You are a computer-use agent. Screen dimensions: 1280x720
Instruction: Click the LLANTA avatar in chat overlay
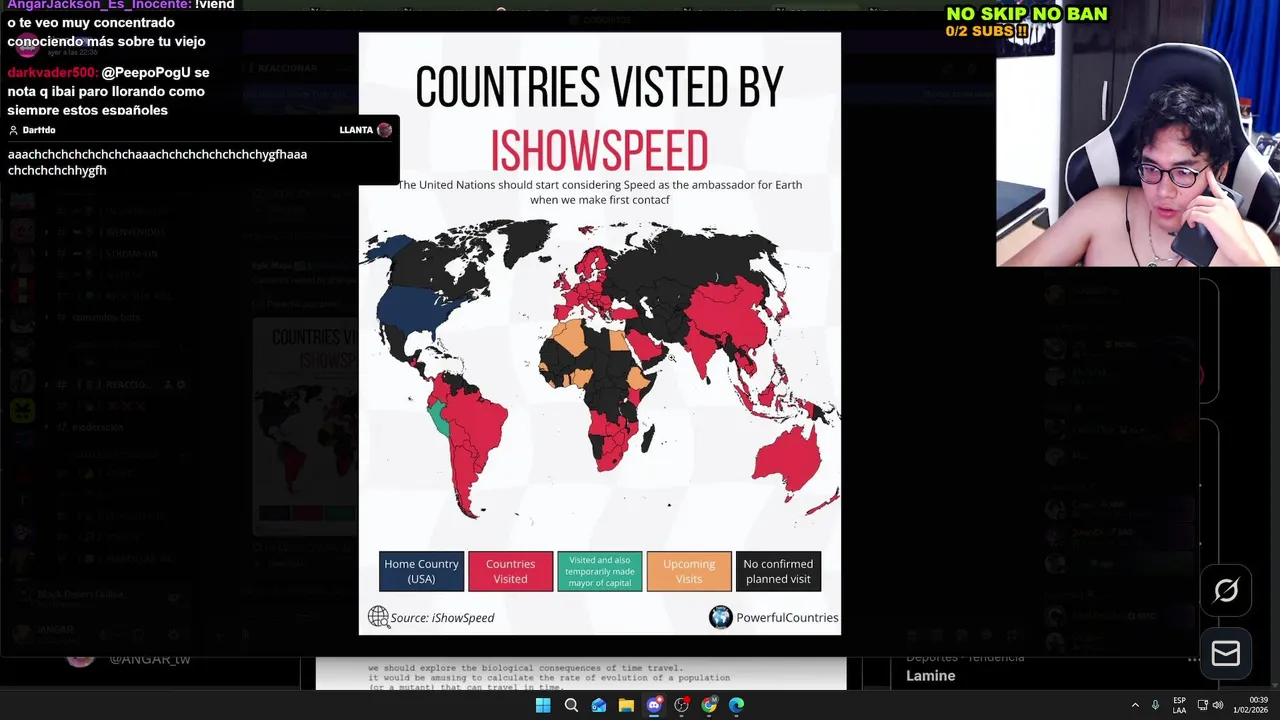coord(384,130)
